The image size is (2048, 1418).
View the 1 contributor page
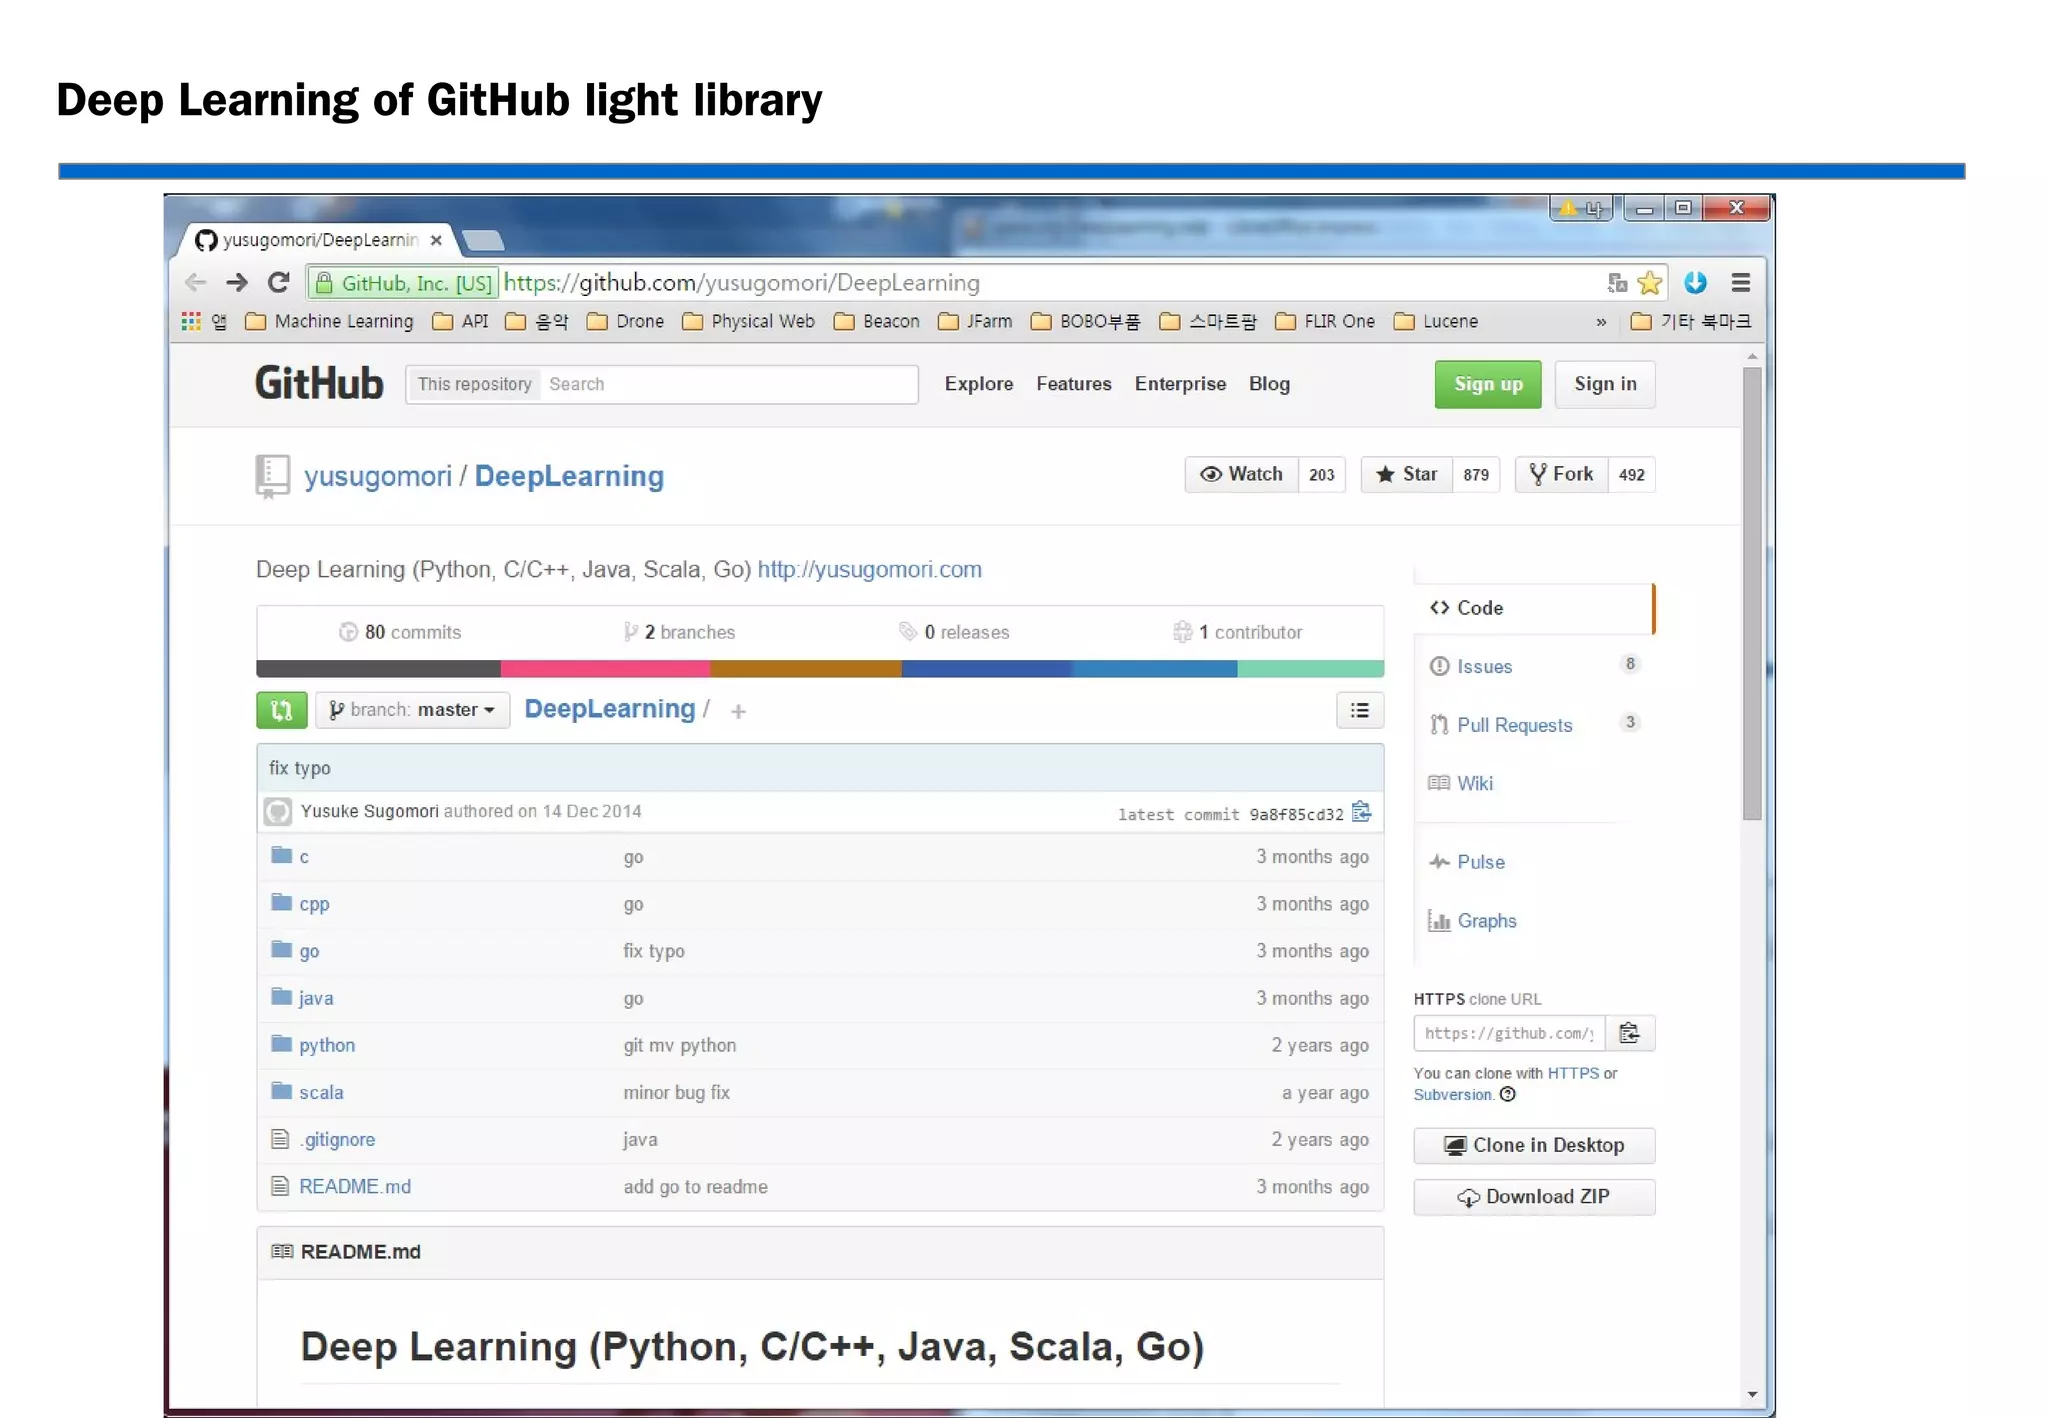click(1237, 632)
